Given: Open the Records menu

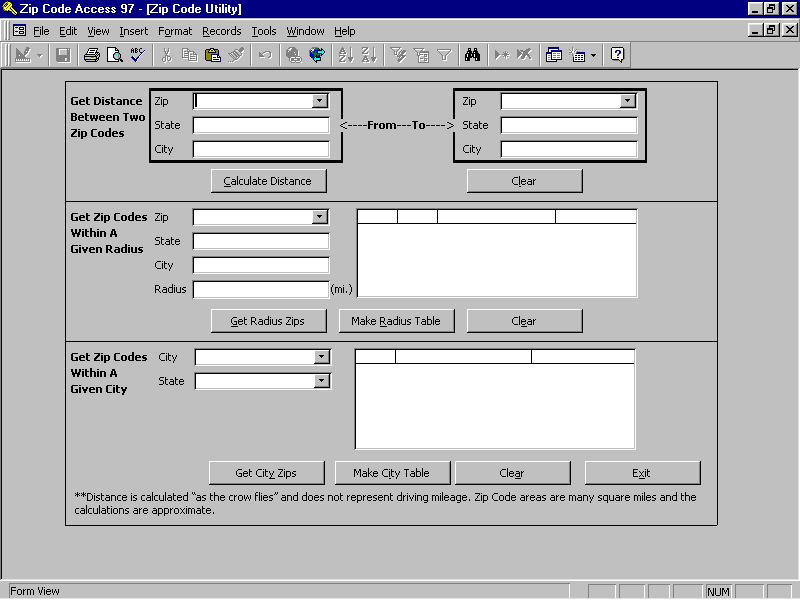Looking at the screenshot, I should [222, 31].
